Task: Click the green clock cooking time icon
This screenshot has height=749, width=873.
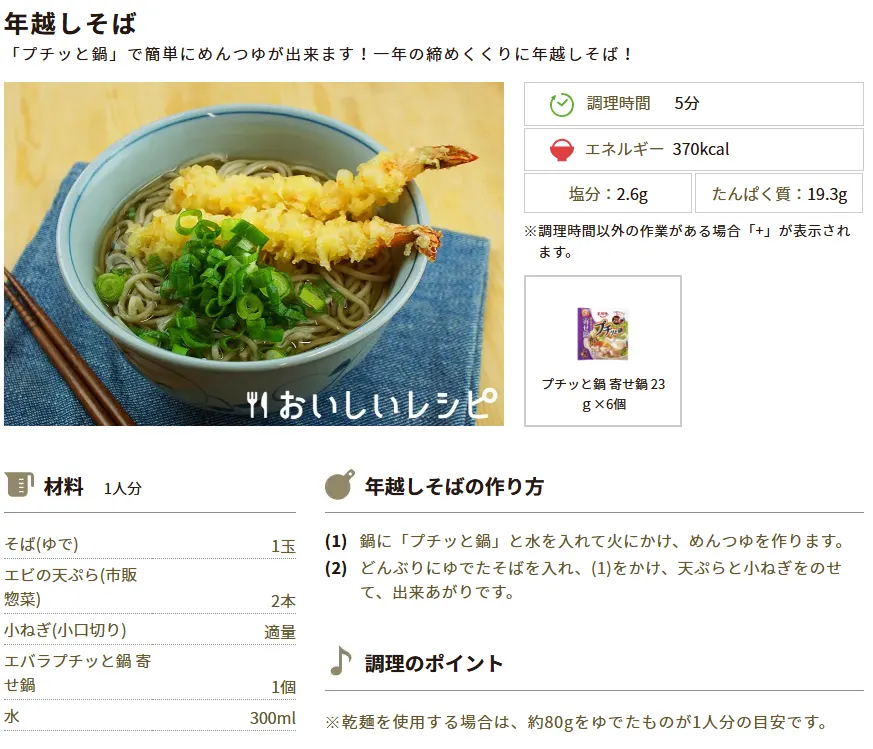Action: (x=561, y=104)
